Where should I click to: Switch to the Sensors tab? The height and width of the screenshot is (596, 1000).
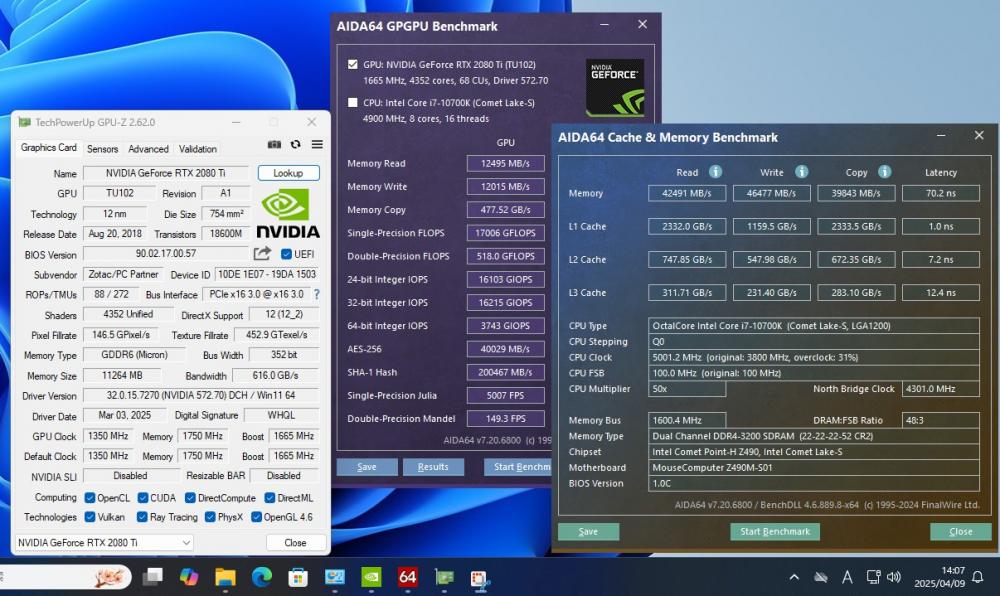click(103, 149)
